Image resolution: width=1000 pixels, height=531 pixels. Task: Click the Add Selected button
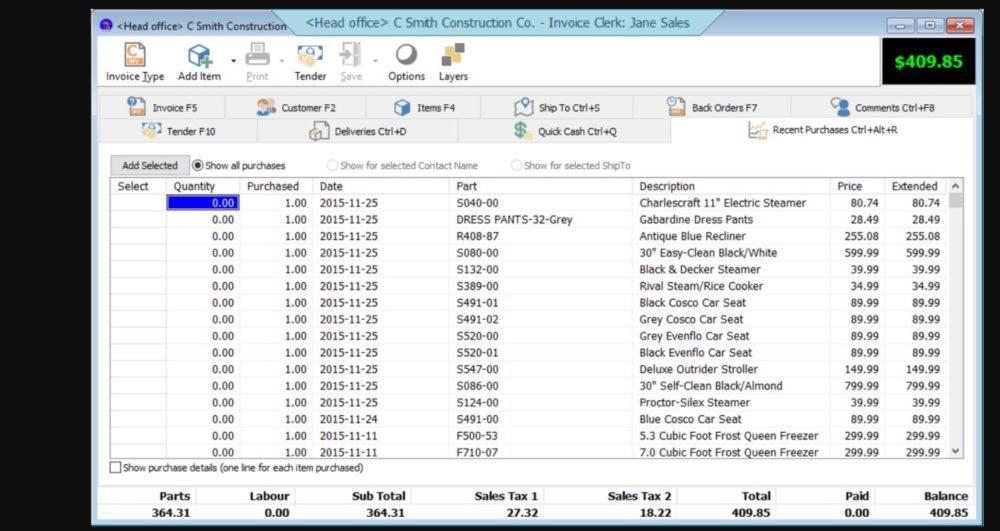point(150,166)
